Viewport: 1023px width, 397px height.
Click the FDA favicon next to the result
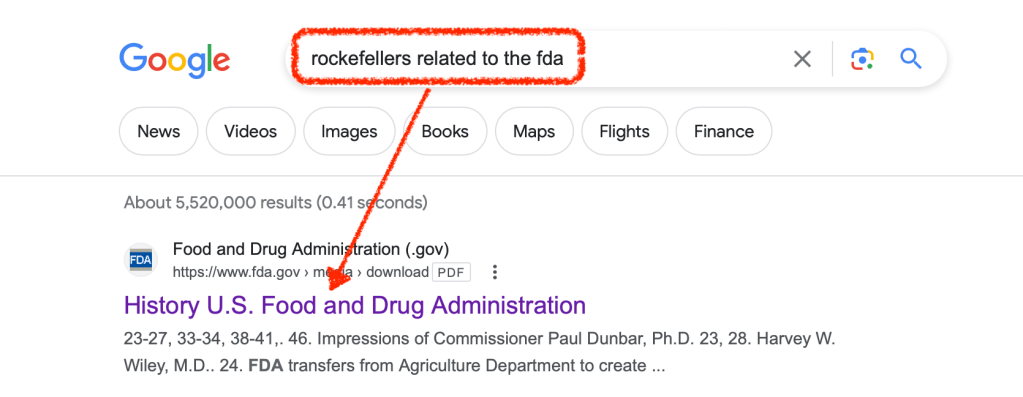141,260
